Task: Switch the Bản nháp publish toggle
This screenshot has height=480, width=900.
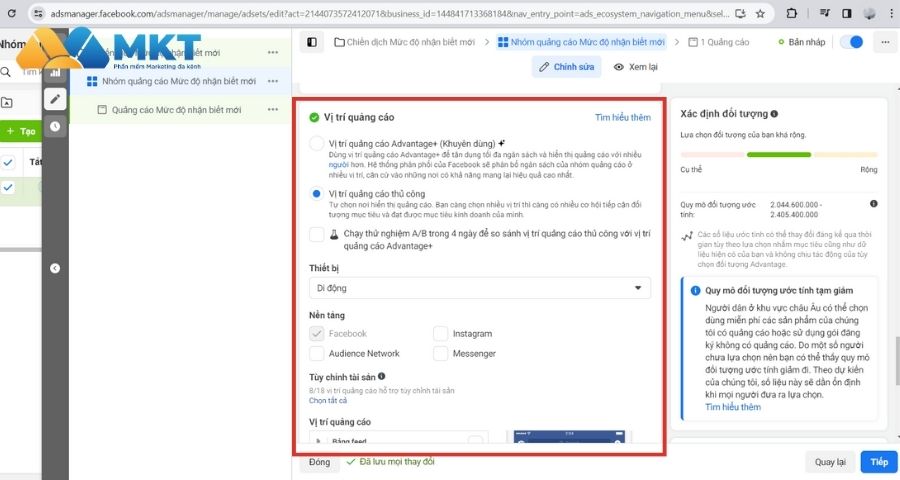Action: (852, 42)
